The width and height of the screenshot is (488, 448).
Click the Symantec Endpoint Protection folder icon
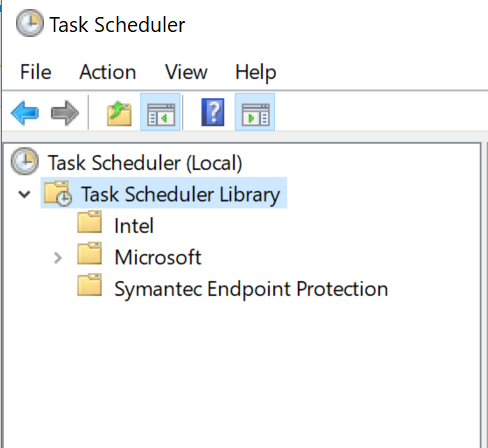click(x=89, y=285)
